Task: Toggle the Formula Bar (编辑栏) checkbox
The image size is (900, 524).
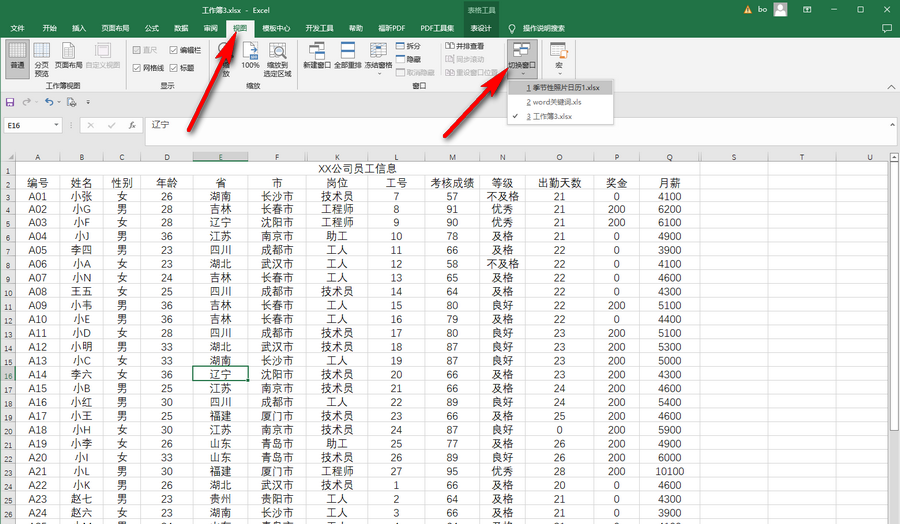Action: coord(175,49)
